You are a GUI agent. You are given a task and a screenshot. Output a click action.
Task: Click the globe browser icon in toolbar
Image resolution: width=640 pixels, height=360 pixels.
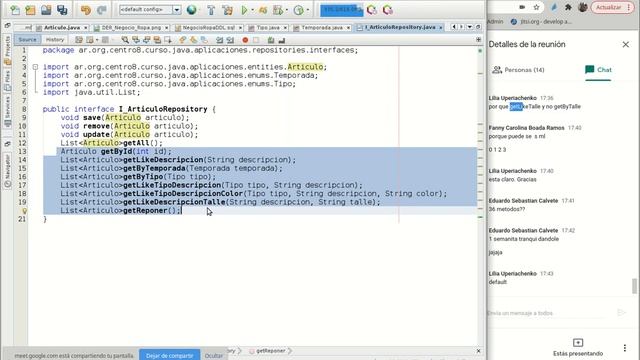[x=191, y=10]
